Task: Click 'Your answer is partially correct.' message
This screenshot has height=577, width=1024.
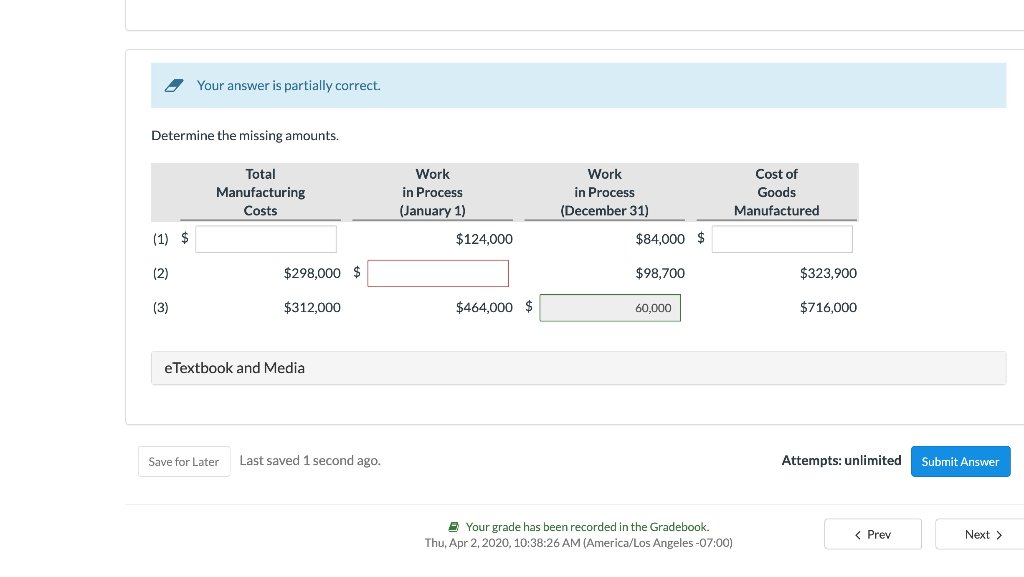Action: 289,86
